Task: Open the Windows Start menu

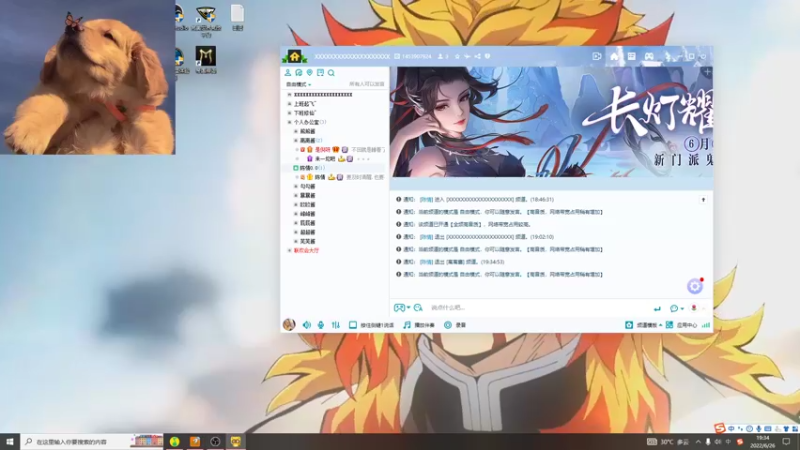Action: [10, 441]
